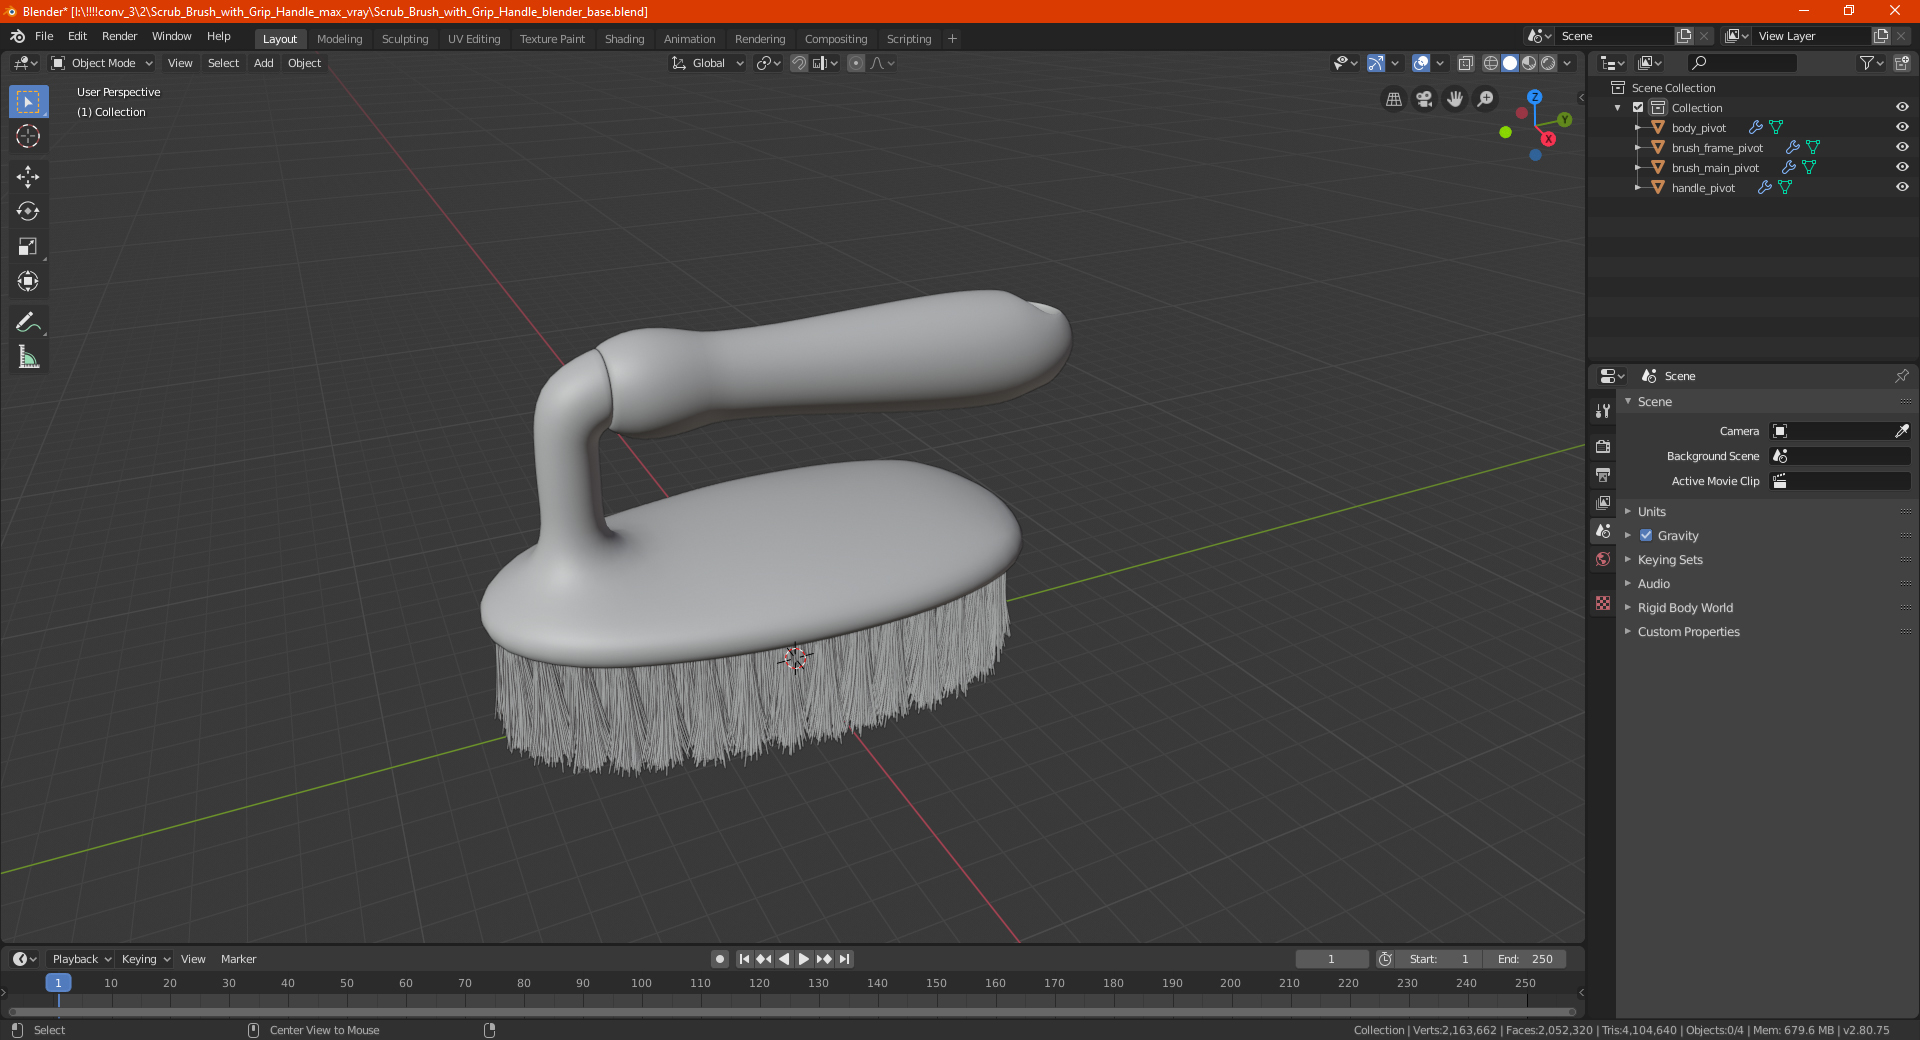
Task: Expand the Rigid Body World panel
Action: 1685,607
